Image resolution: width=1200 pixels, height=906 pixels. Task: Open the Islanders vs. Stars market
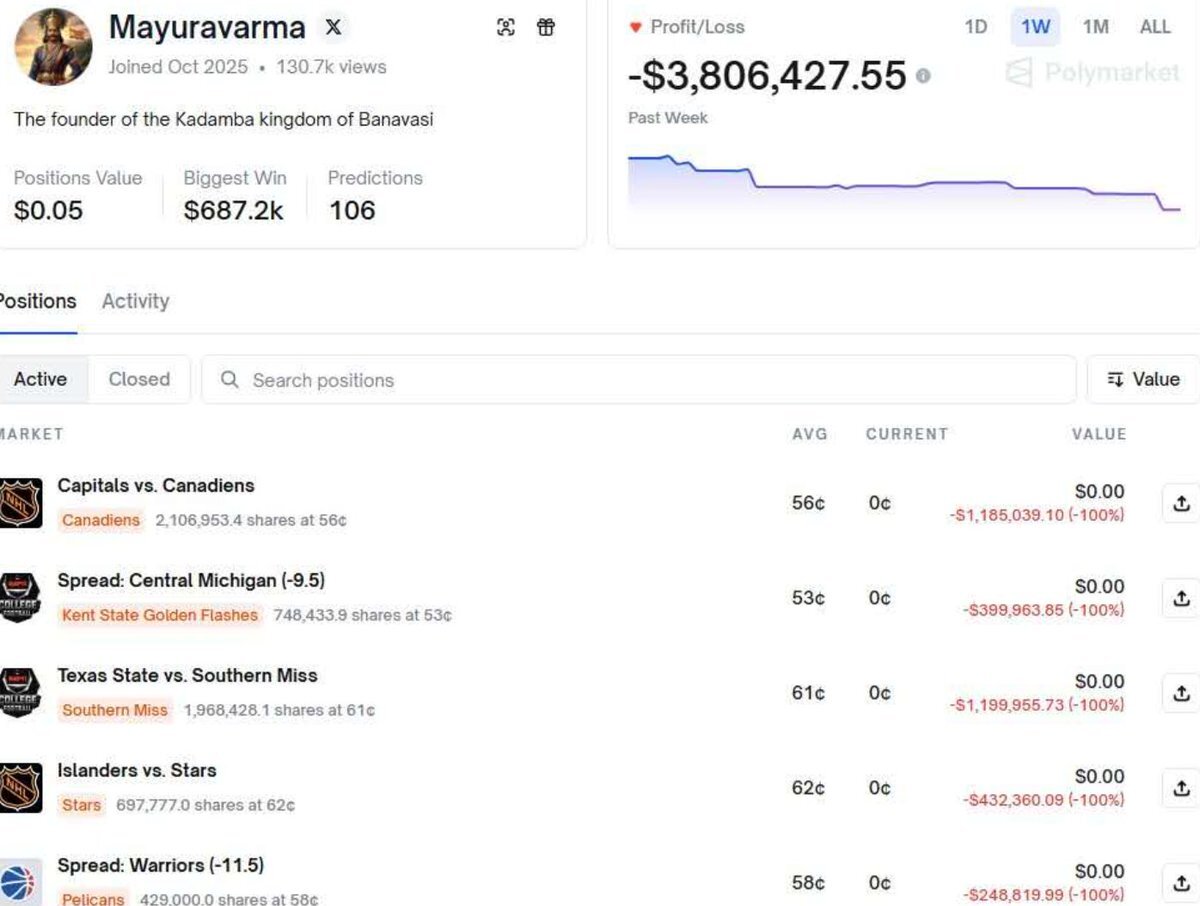[x=137, y=771]
